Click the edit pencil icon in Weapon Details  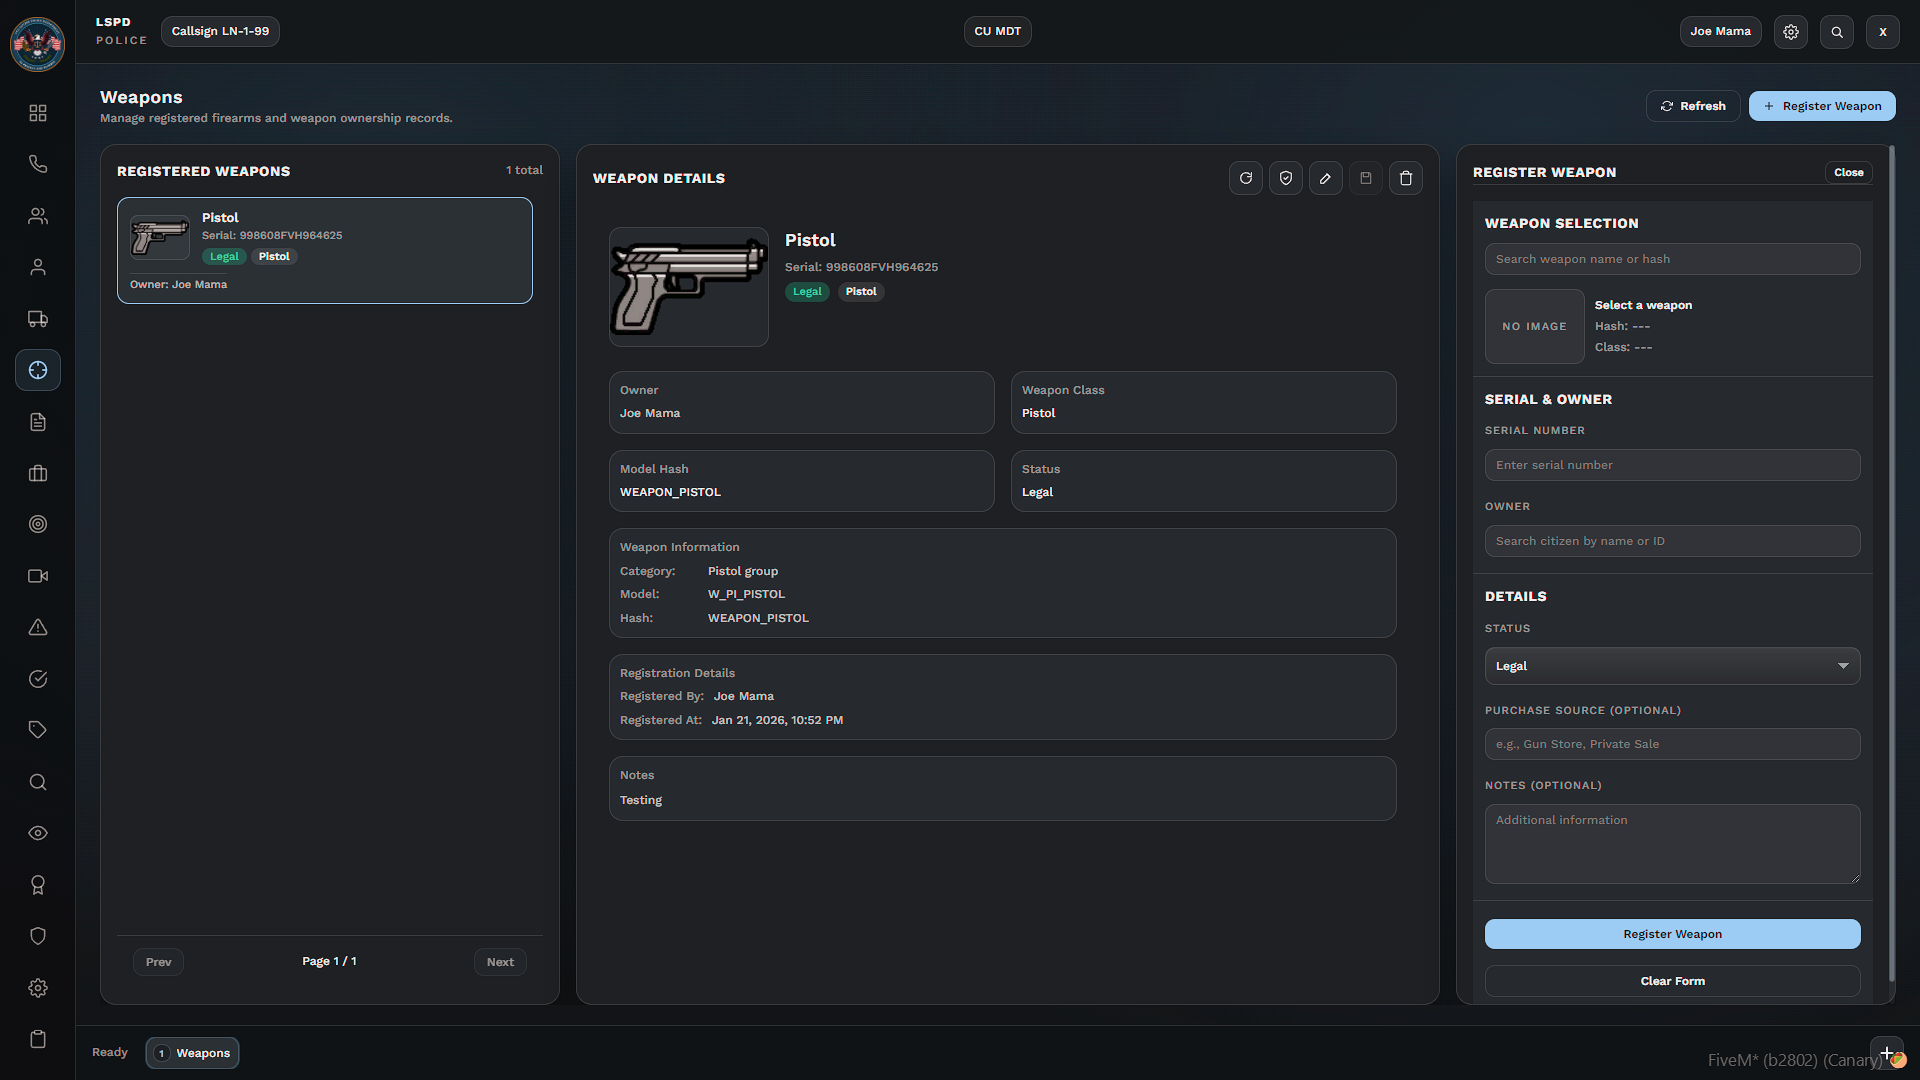[1325, 178]
